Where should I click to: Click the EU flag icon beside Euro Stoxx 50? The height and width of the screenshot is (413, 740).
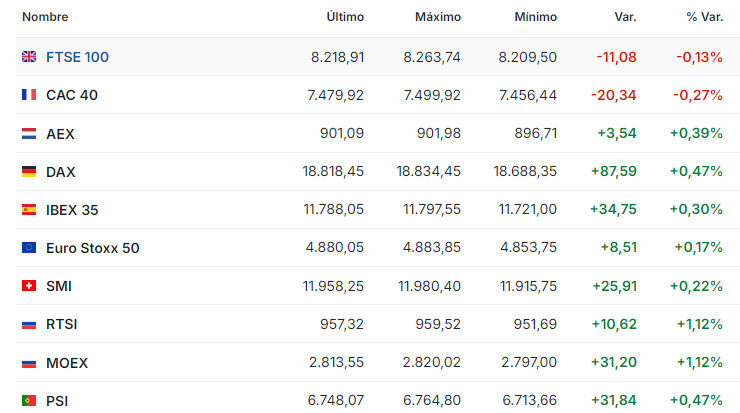[29, 248]
